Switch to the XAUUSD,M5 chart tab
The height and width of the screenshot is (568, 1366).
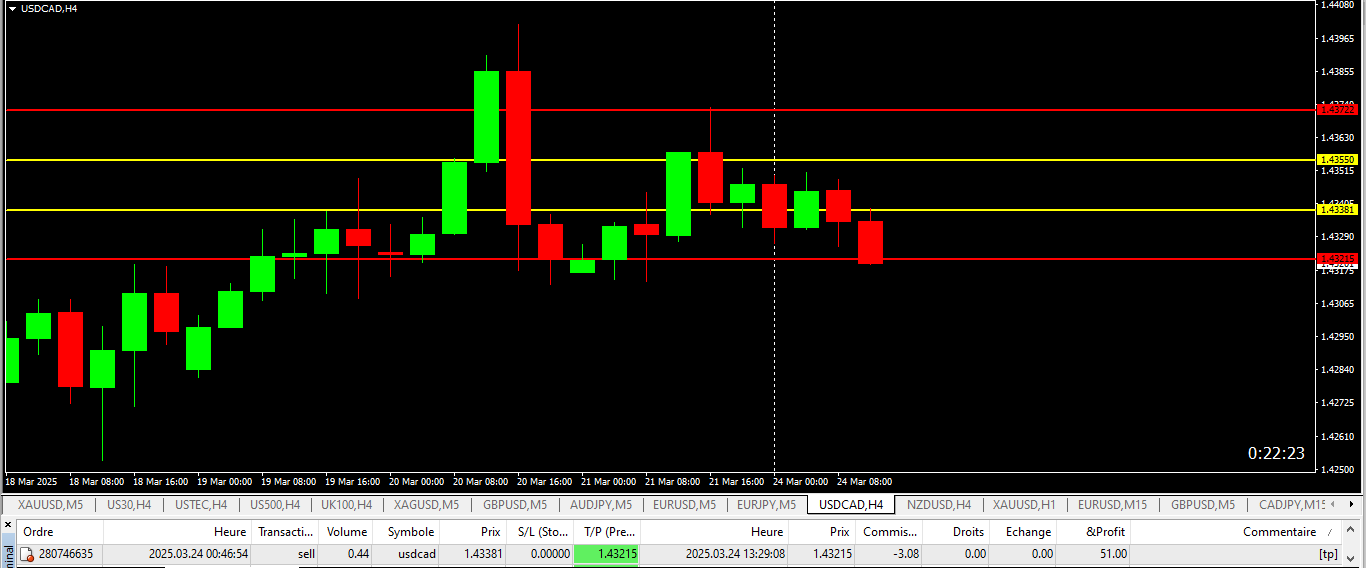(51, 505)
